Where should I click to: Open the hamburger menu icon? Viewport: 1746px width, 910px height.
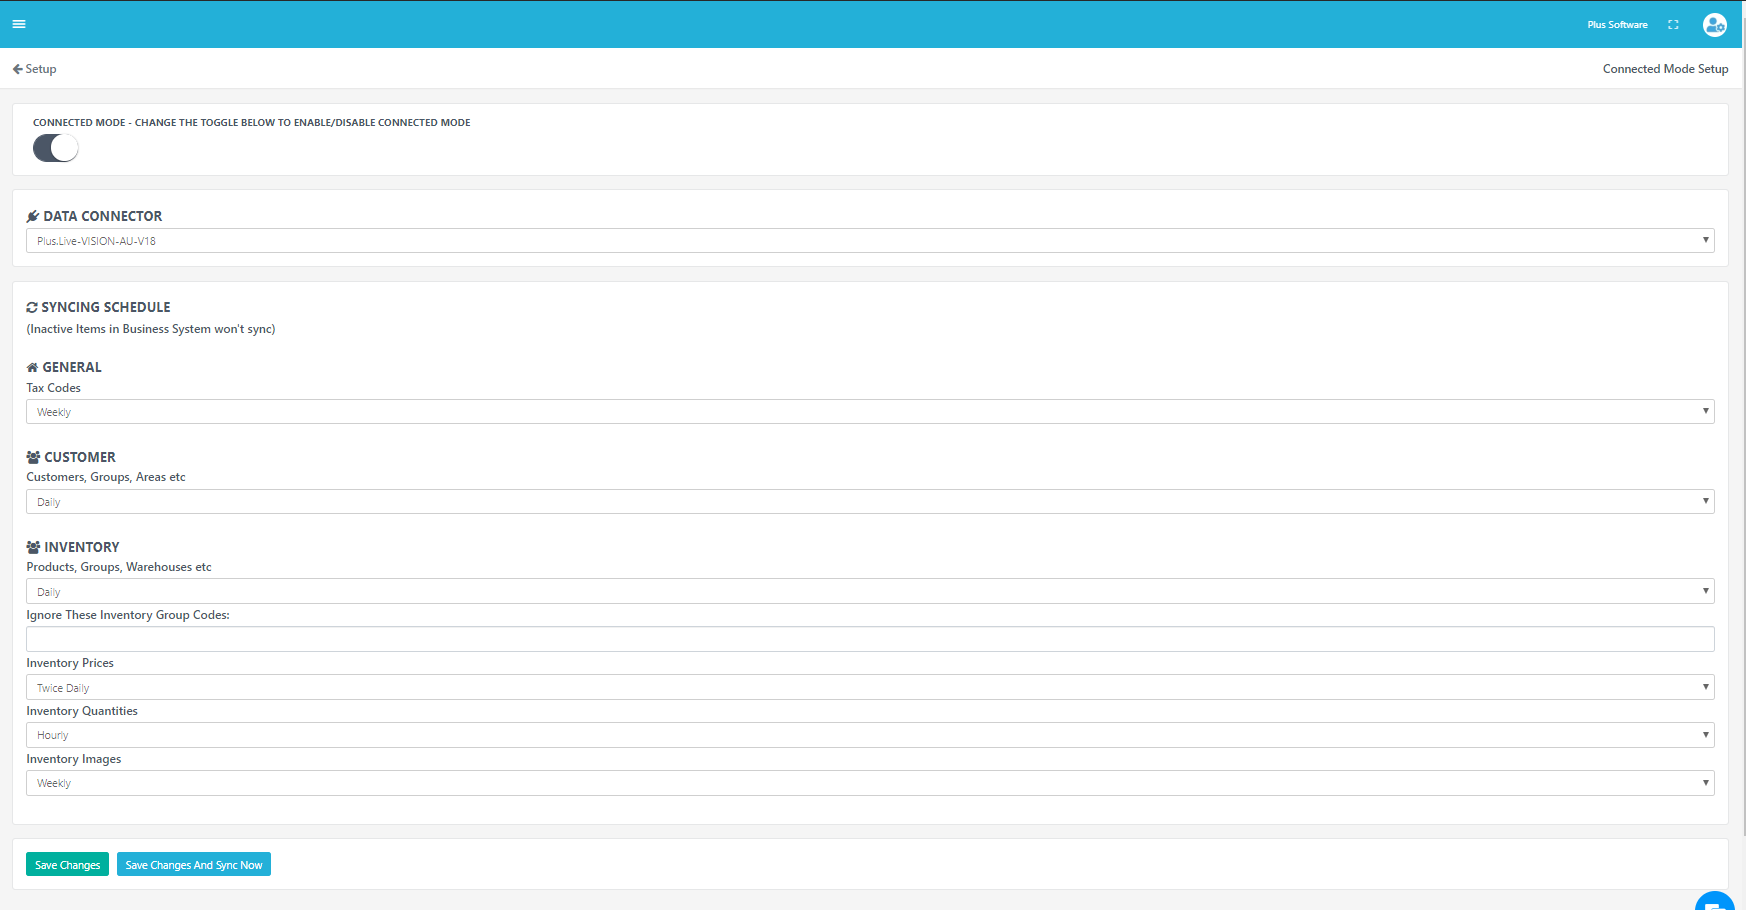[x=19, y=24]
